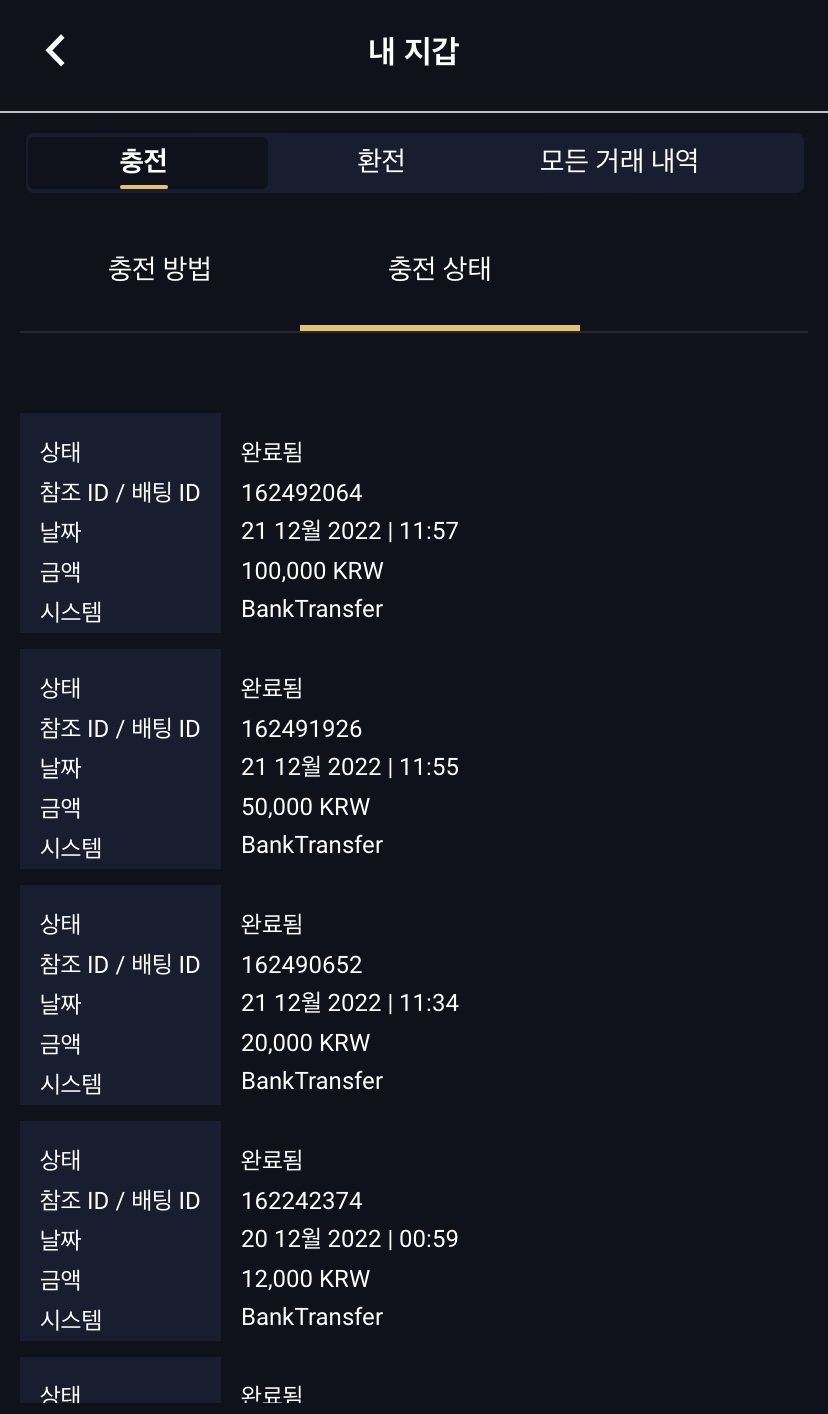The width and height of the screenshot is (828, 1414).
Task: Click the date 21 12월 2022 | 11:55
Action: (350, 767)
